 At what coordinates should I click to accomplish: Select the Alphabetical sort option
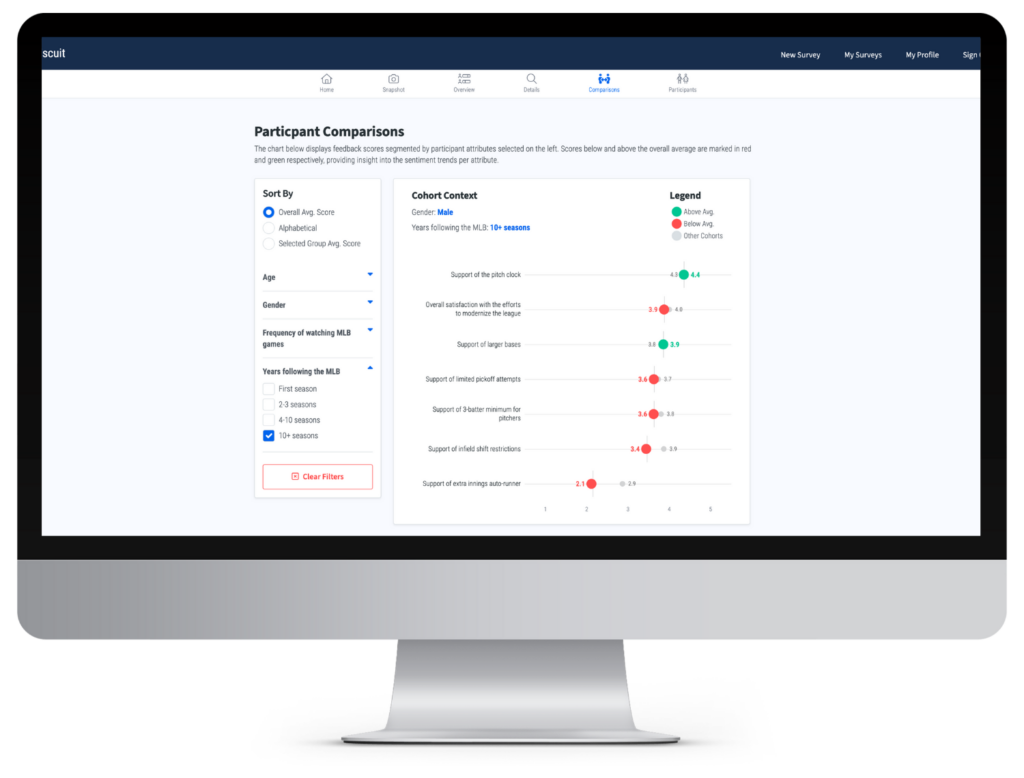pyautogui.click(x=268, y=228)
